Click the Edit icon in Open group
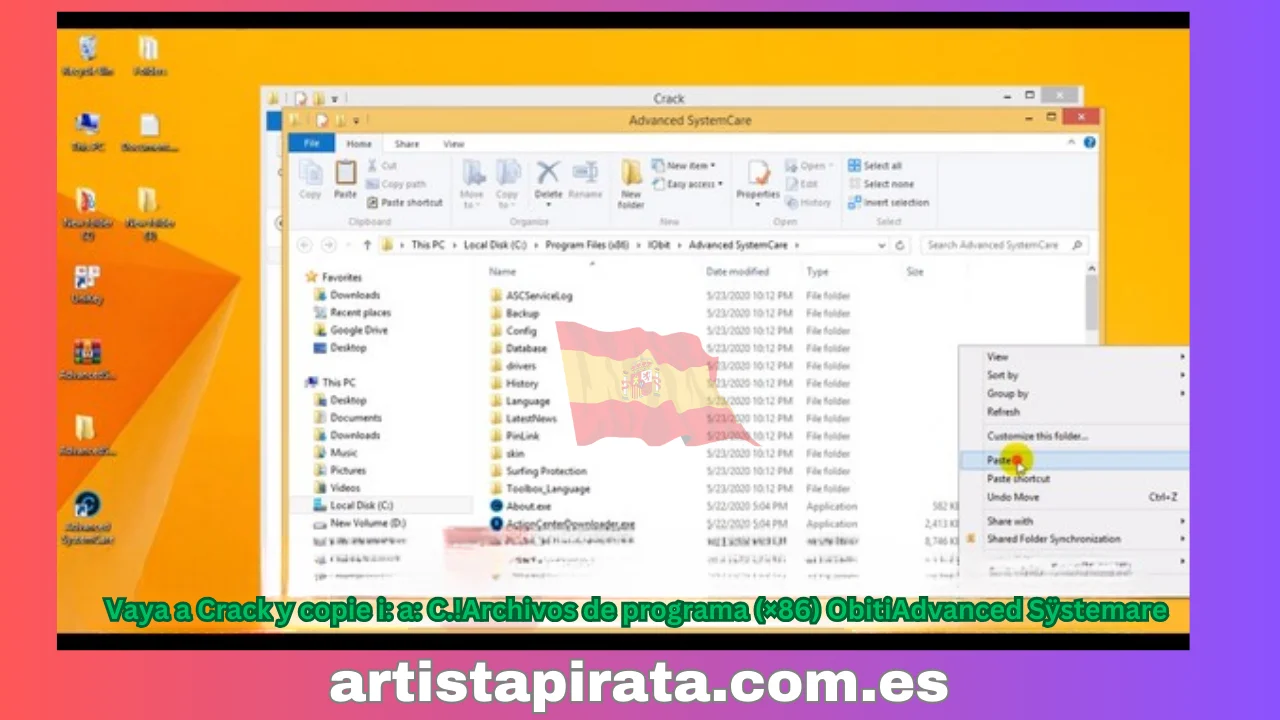 [x=802, y=184]
